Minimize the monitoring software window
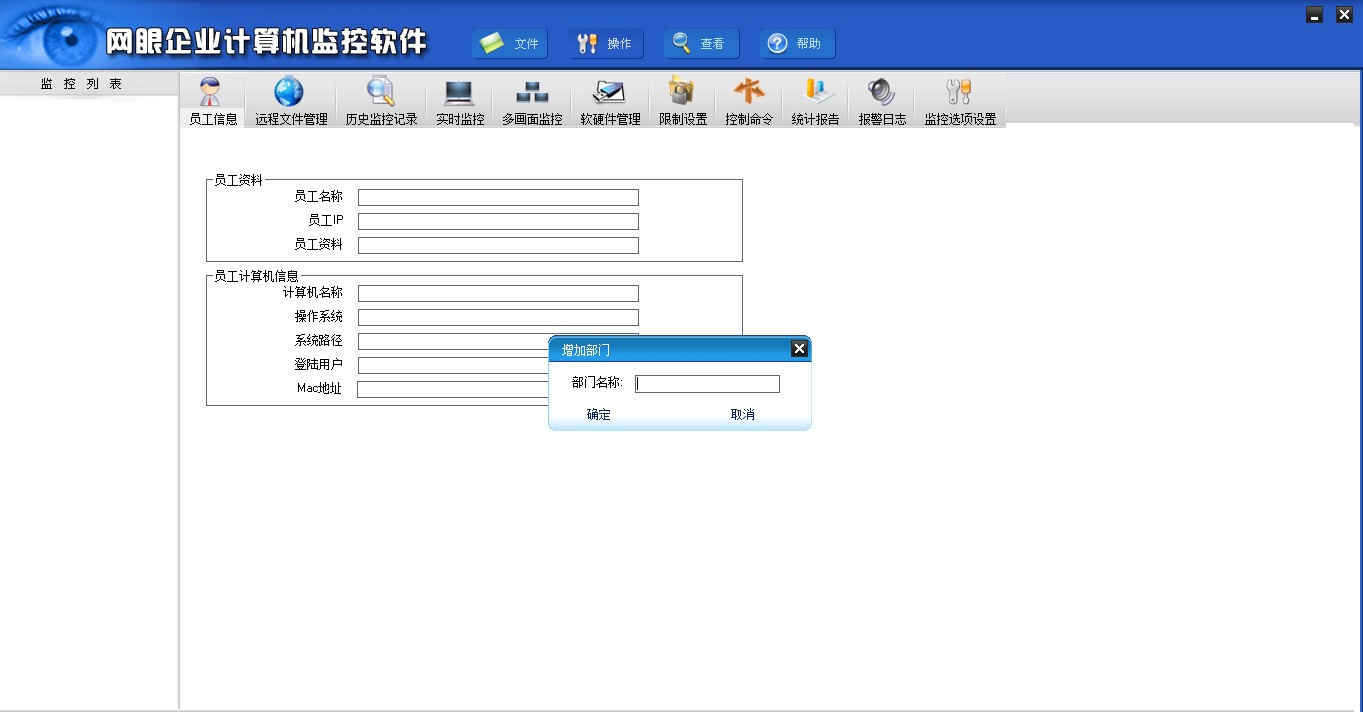Screen dimensions: 1363x712 (1315, 15)
